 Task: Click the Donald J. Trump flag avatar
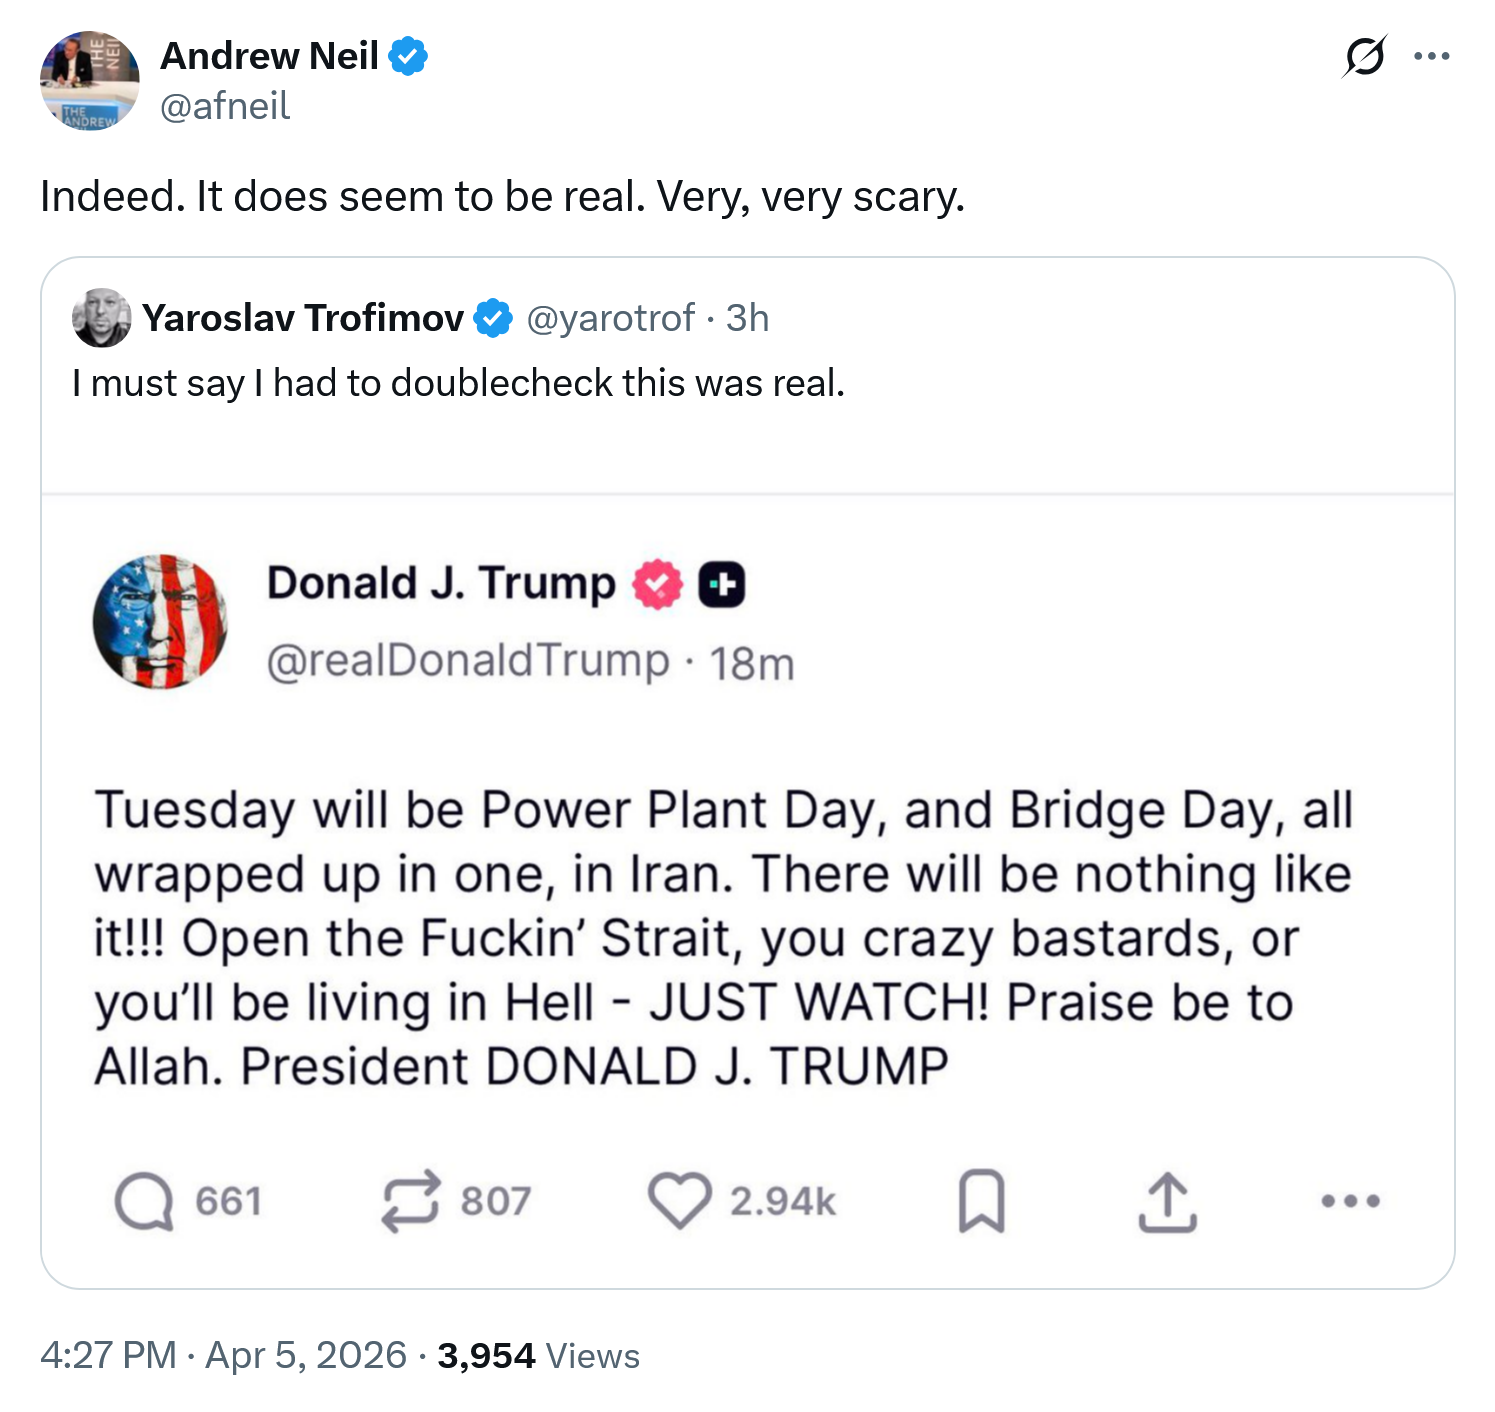pos(160,621)
